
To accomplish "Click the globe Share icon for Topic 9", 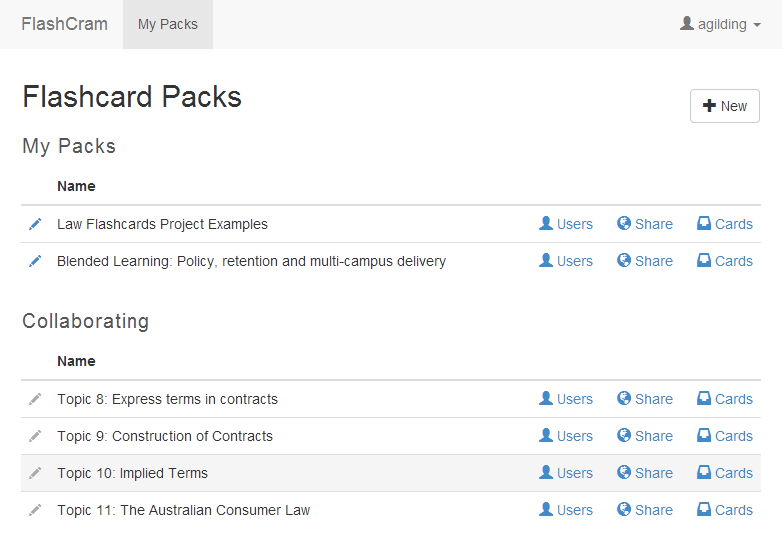I will coord(624,436).
